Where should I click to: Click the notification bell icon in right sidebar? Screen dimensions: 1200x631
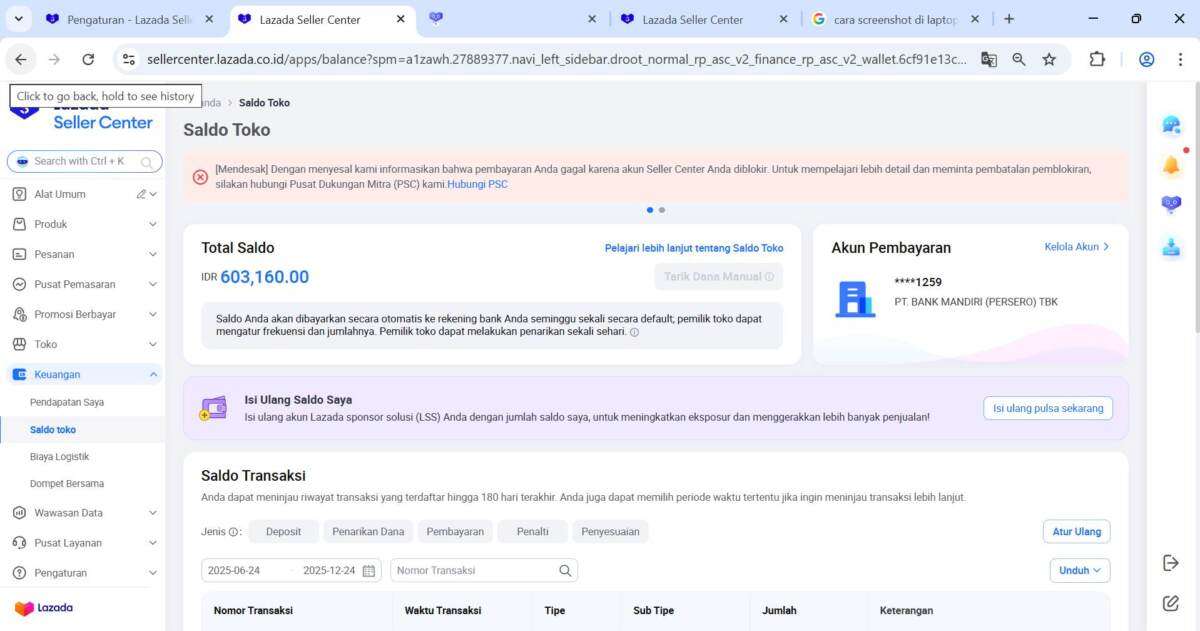click(x=1171, y=166)
